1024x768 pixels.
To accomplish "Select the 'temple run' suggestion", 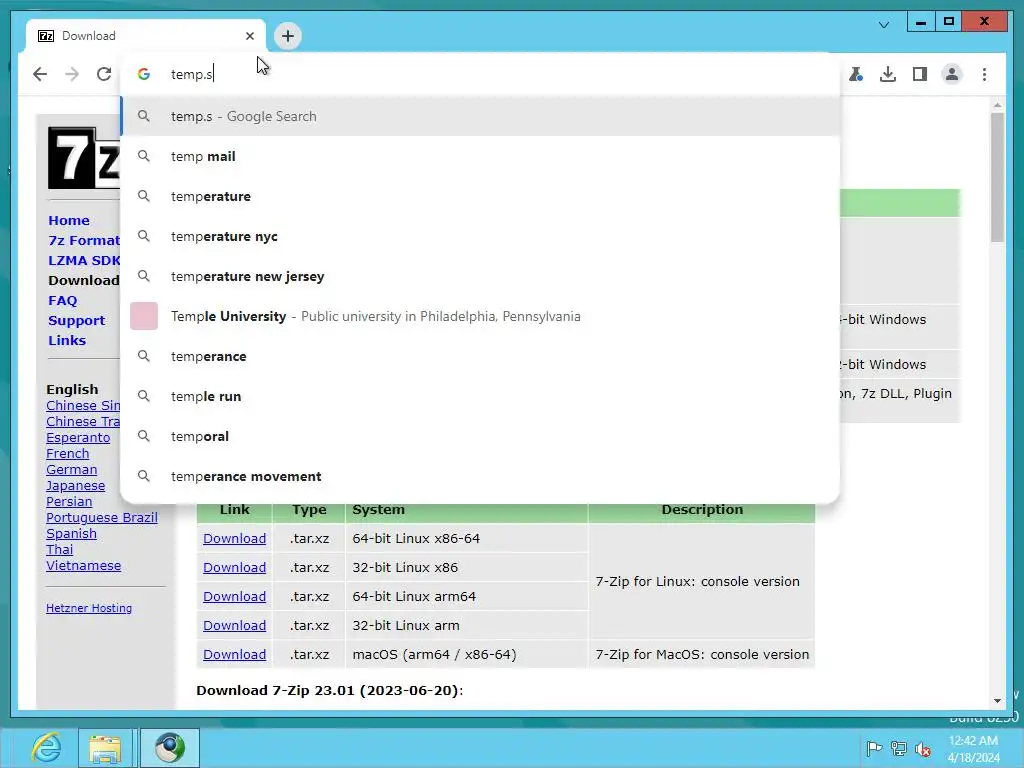I will (480, 396).
